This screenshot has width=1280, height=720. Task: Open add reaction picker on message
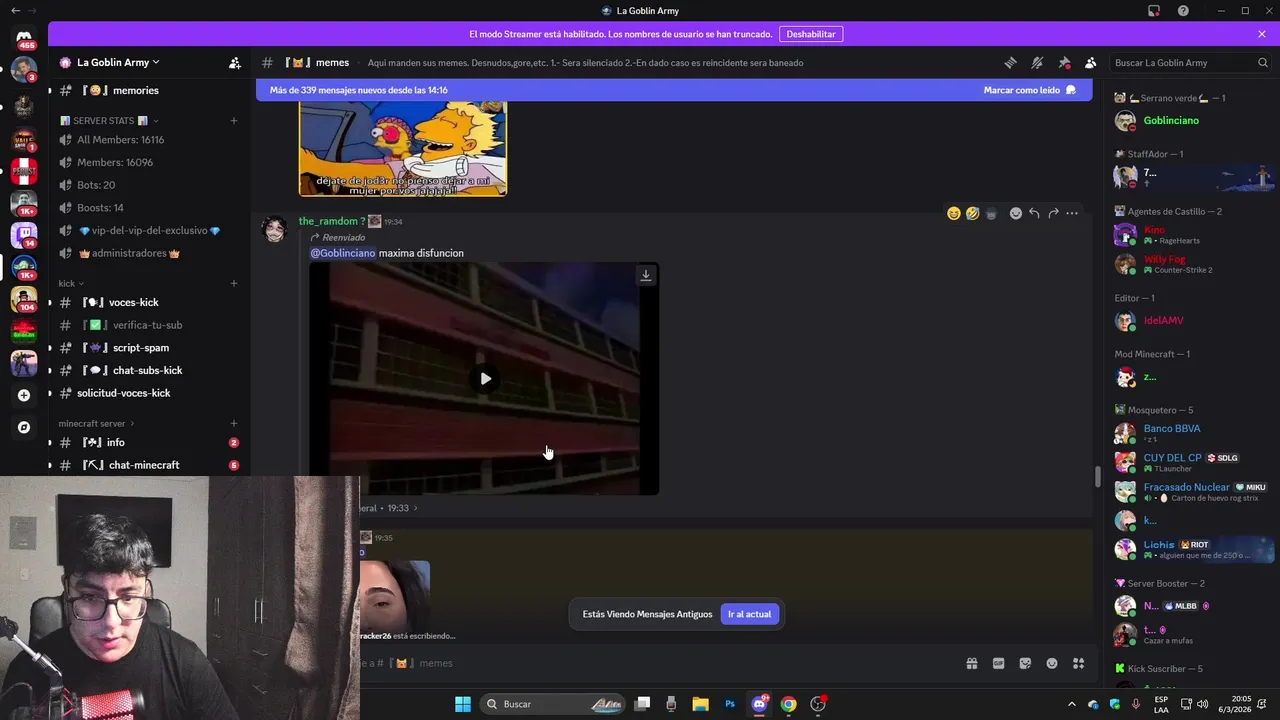pos(1016,213)
